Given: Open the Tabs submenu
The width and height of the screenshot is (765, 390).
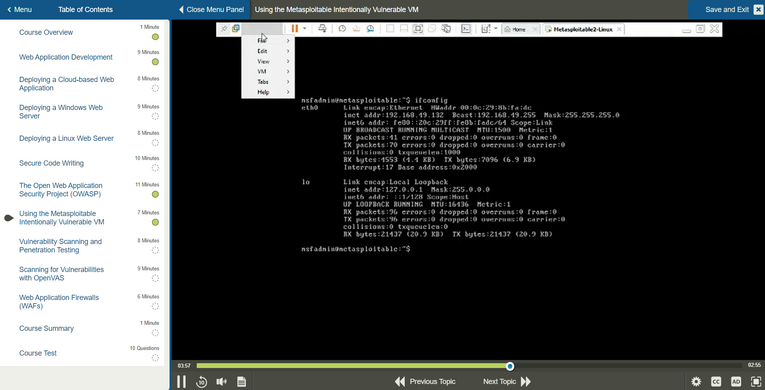Looking at the screenshot, I should (268, 82).
